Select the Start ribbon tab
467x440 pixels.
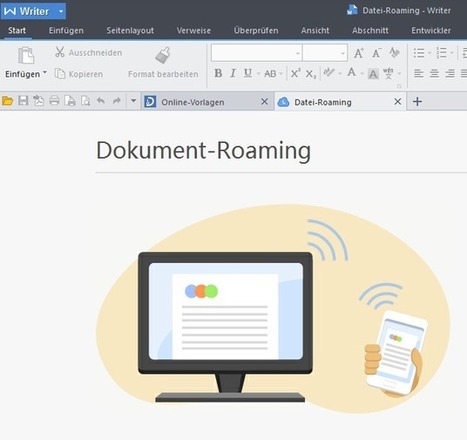pos(17,31)
